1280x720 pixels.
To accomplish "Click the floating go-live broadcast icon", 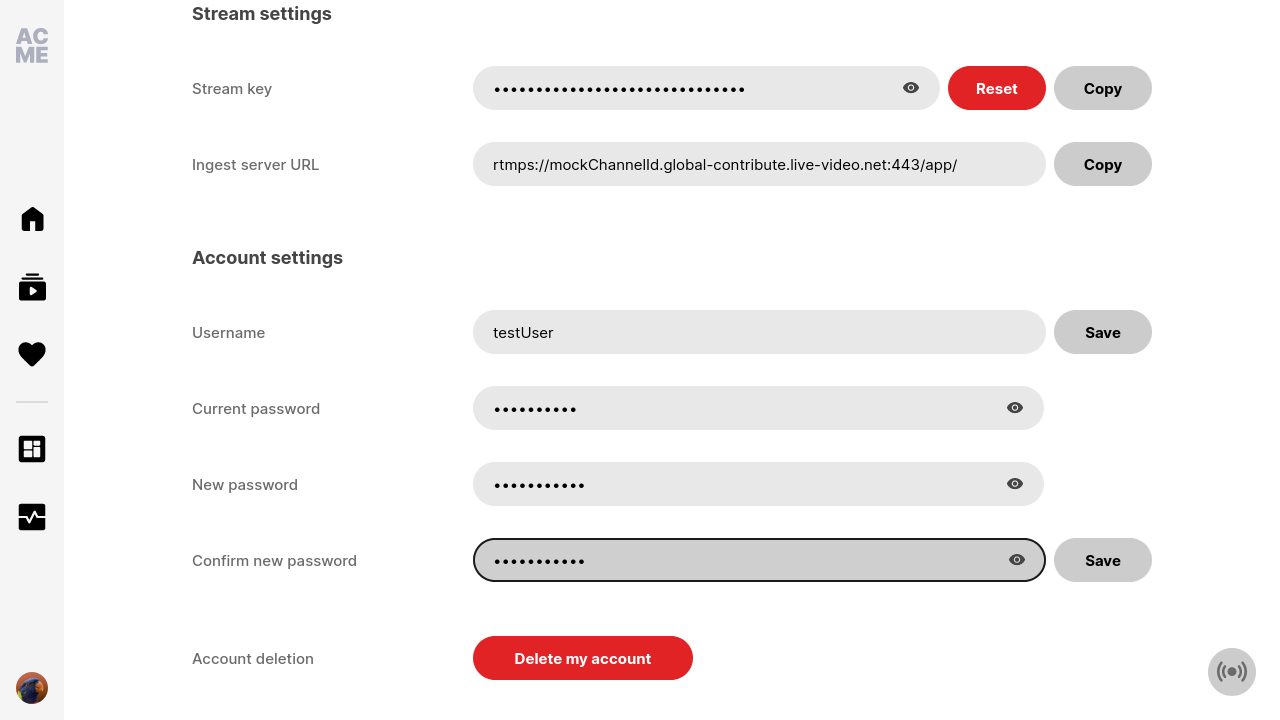I will [x=1232, y=672].
